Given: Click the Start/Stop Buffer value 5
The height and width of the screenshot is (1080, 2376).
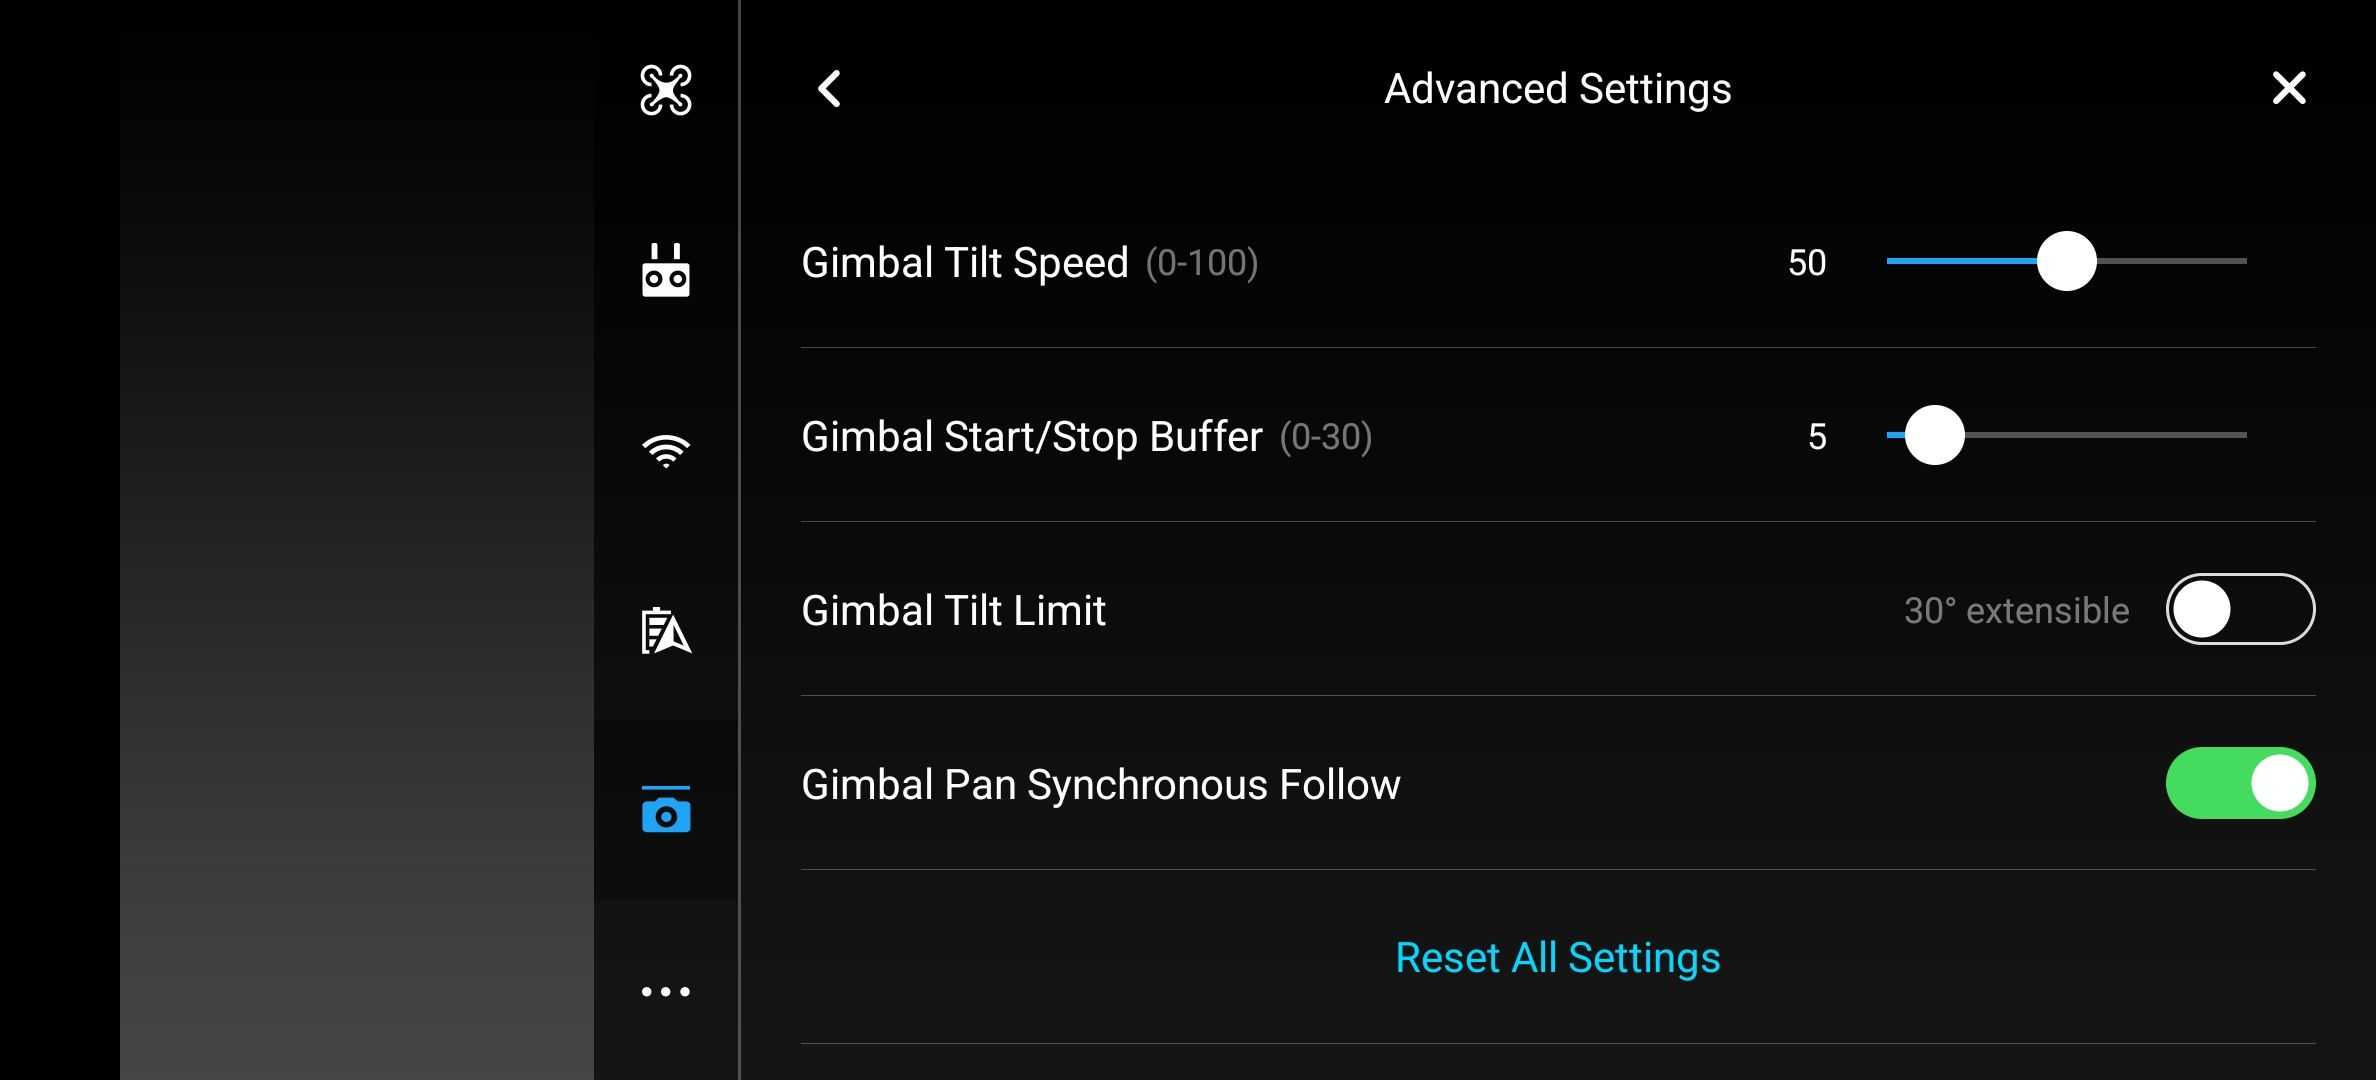Looking at the screenshot, I should (1817, 437).
